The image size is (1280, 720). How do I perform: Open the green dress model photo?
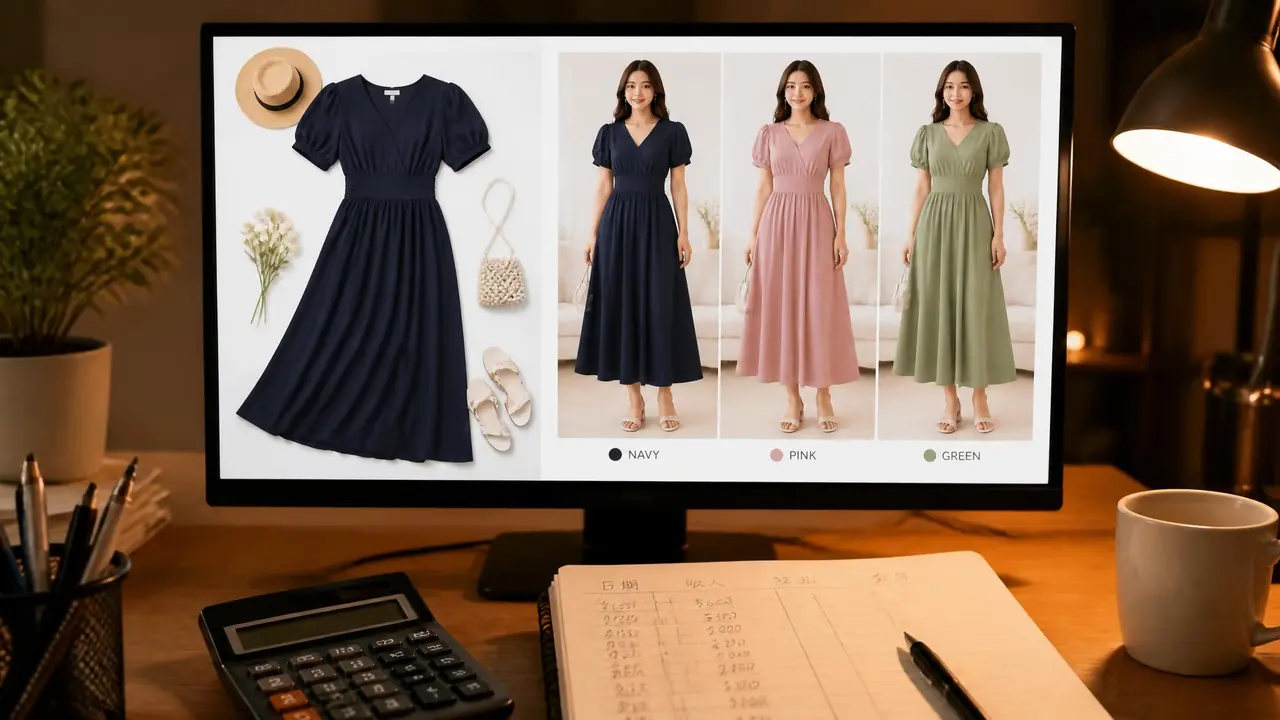pyautogui.click(x=958, y=246)
